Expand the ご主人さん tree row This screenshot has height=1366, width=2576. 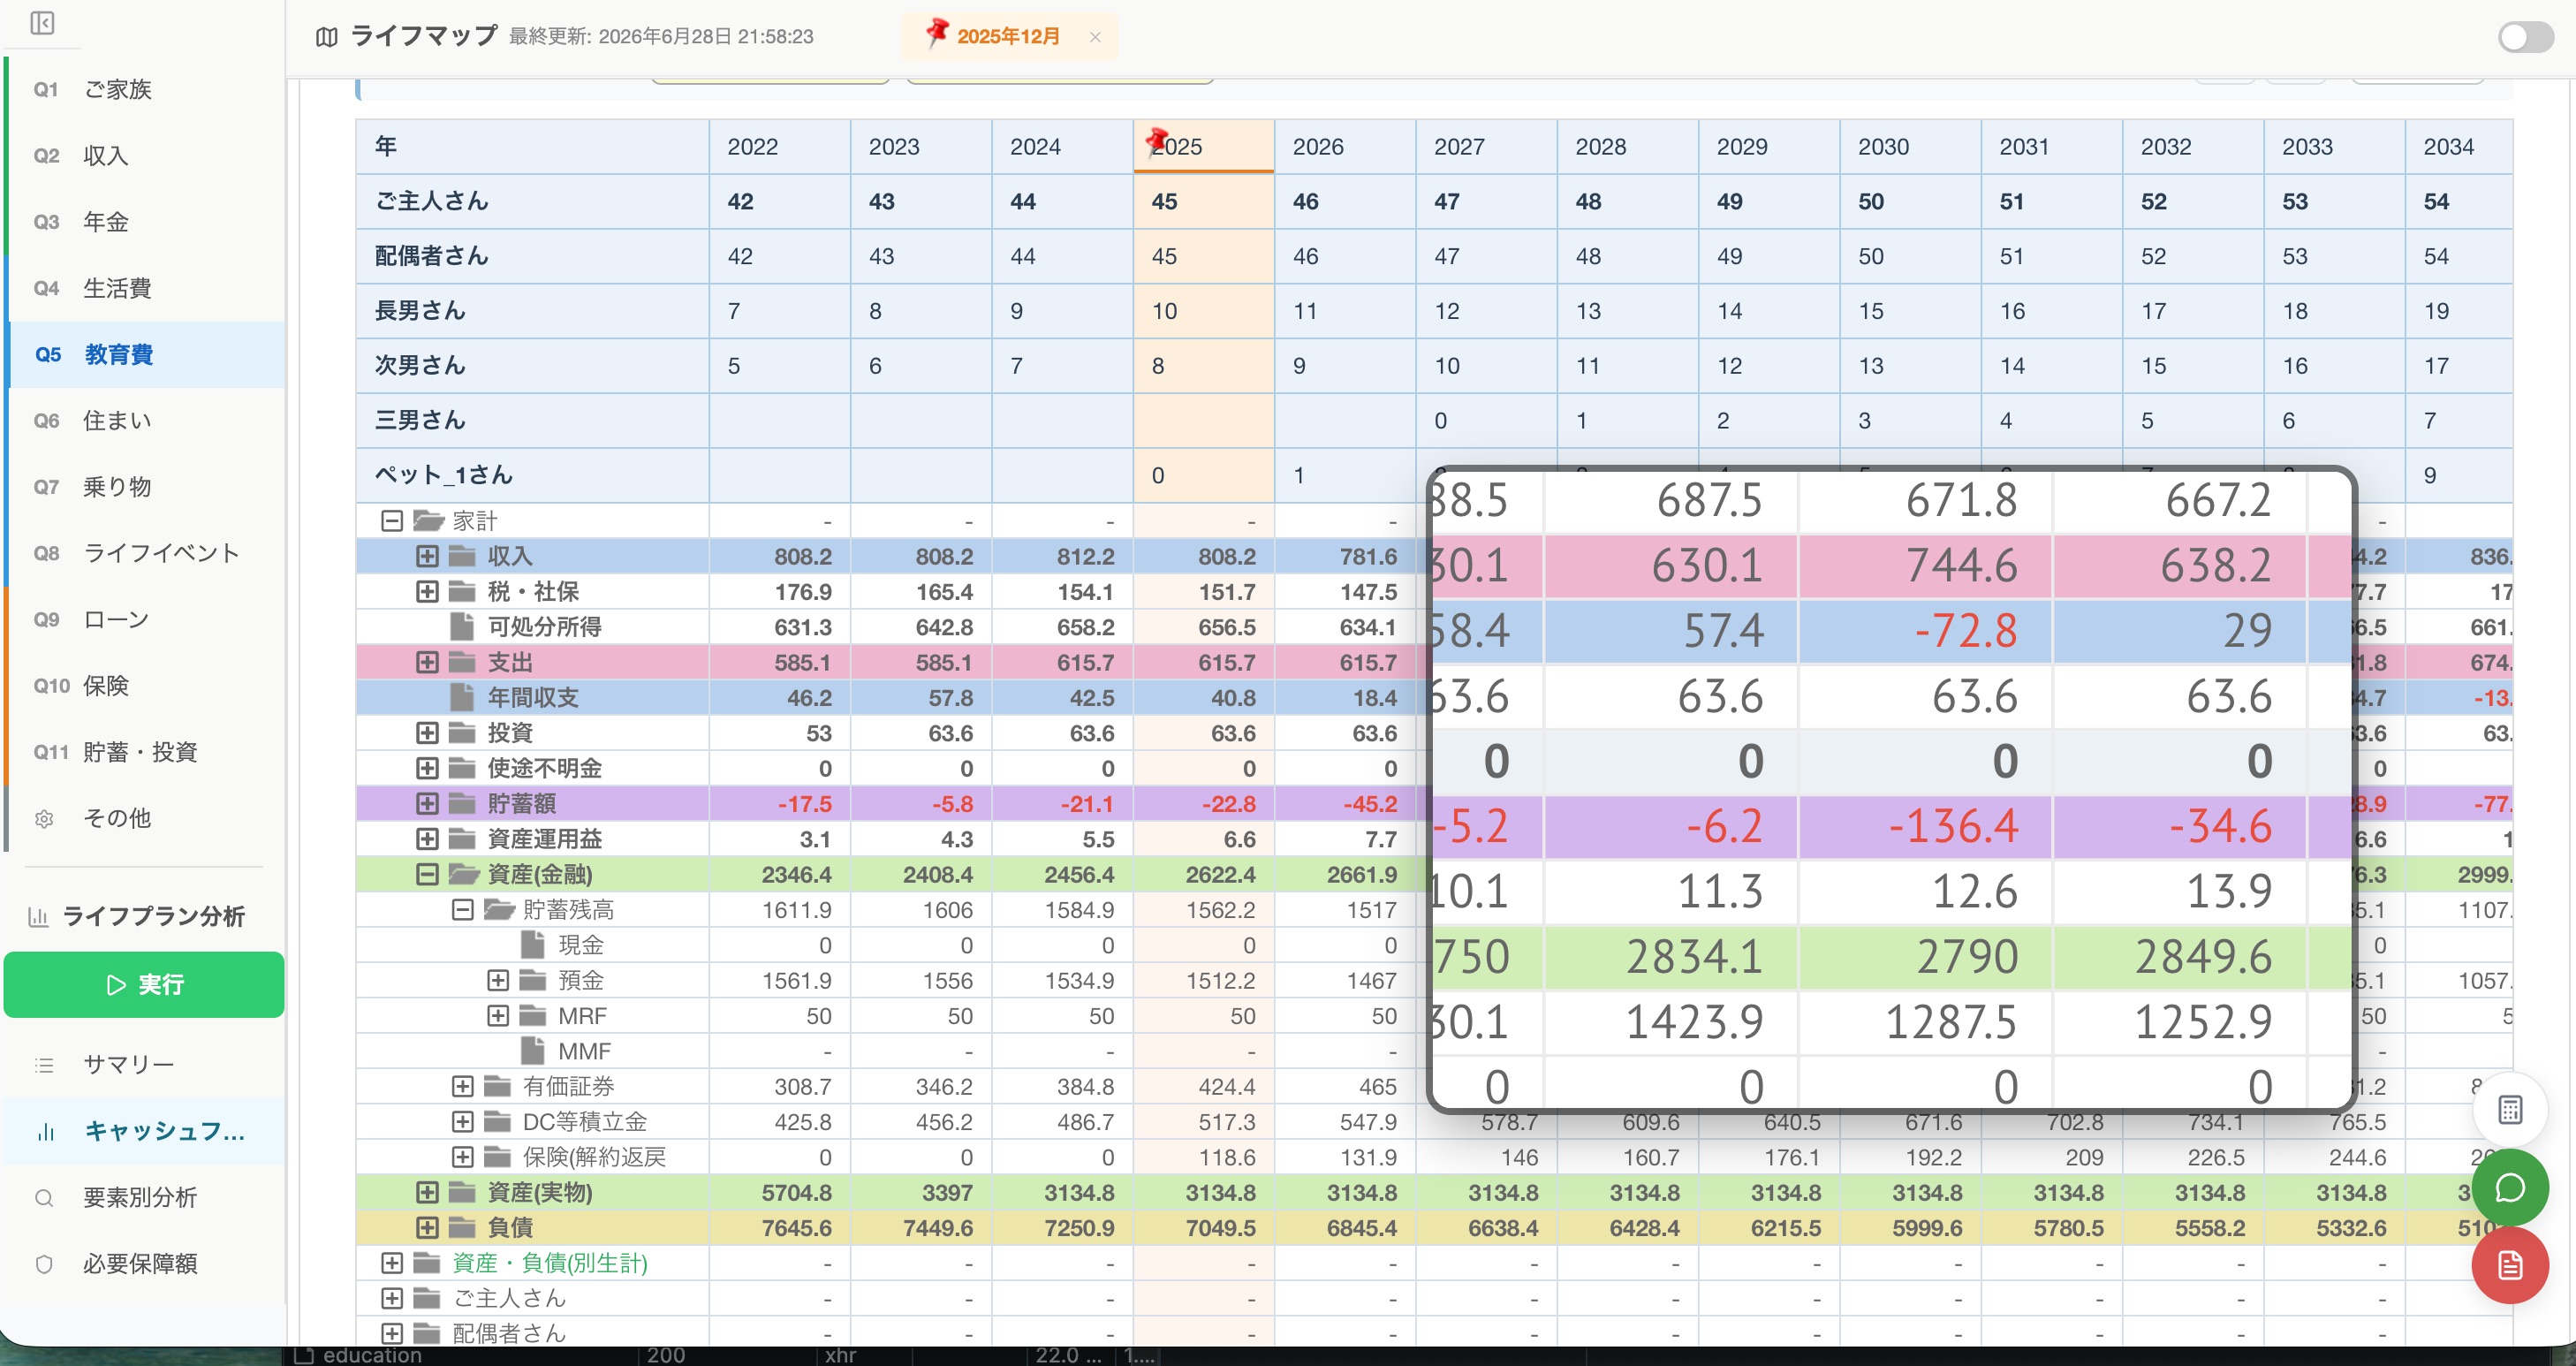392,1298
